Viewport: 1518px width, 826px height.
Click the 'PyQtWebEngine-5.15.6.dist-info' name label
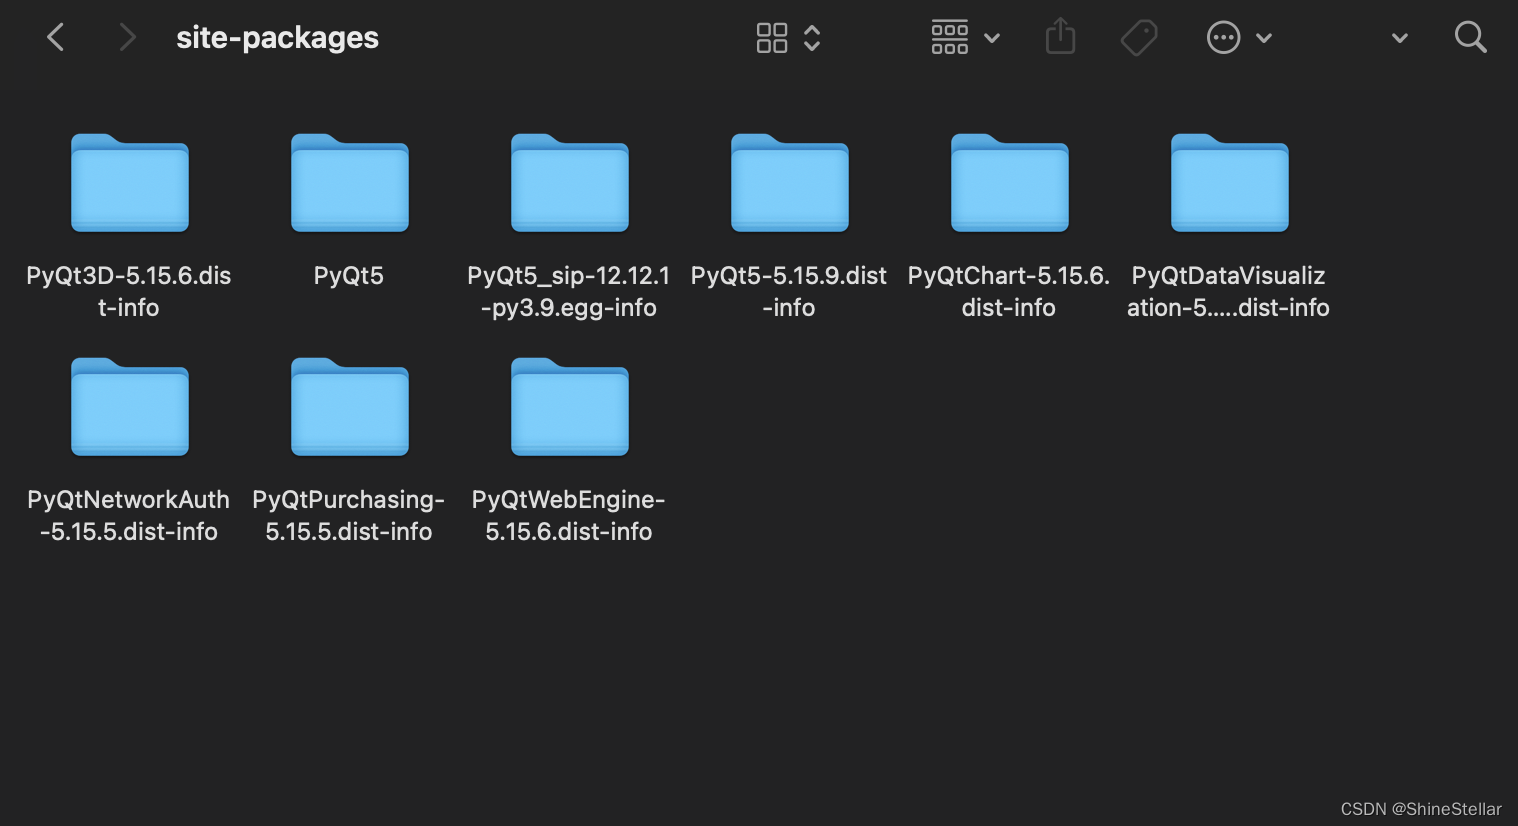[x=569, y=515]
